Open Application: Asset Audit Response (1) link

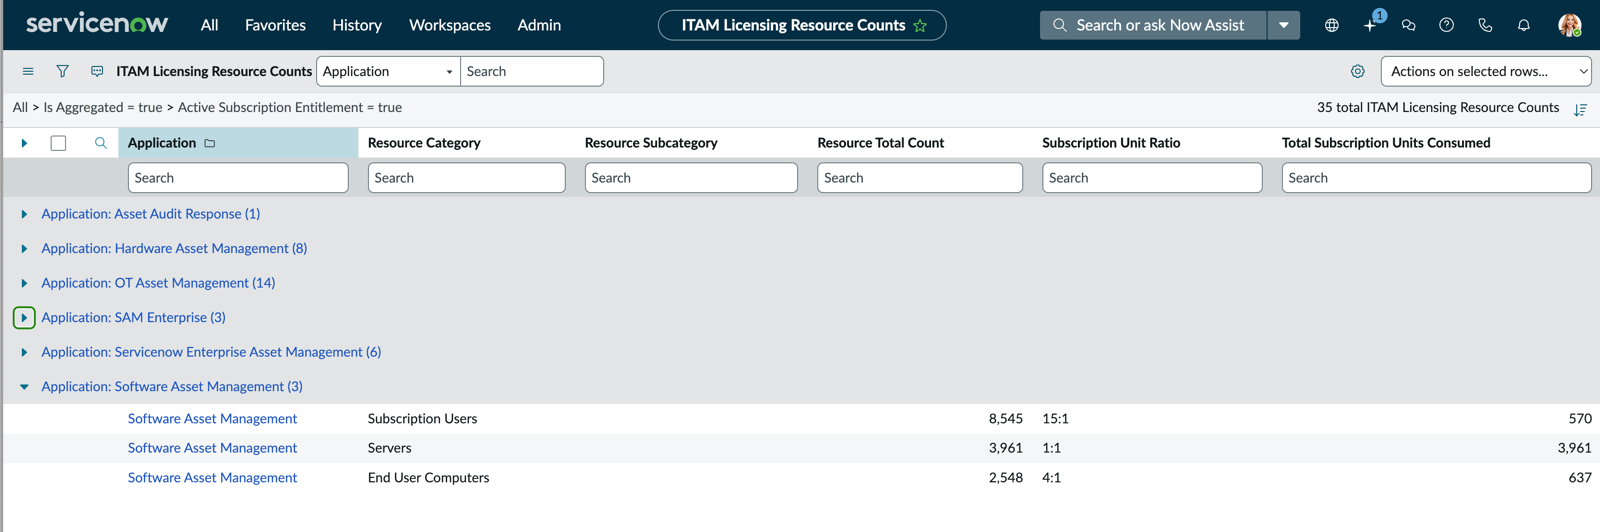click(150, 214)
